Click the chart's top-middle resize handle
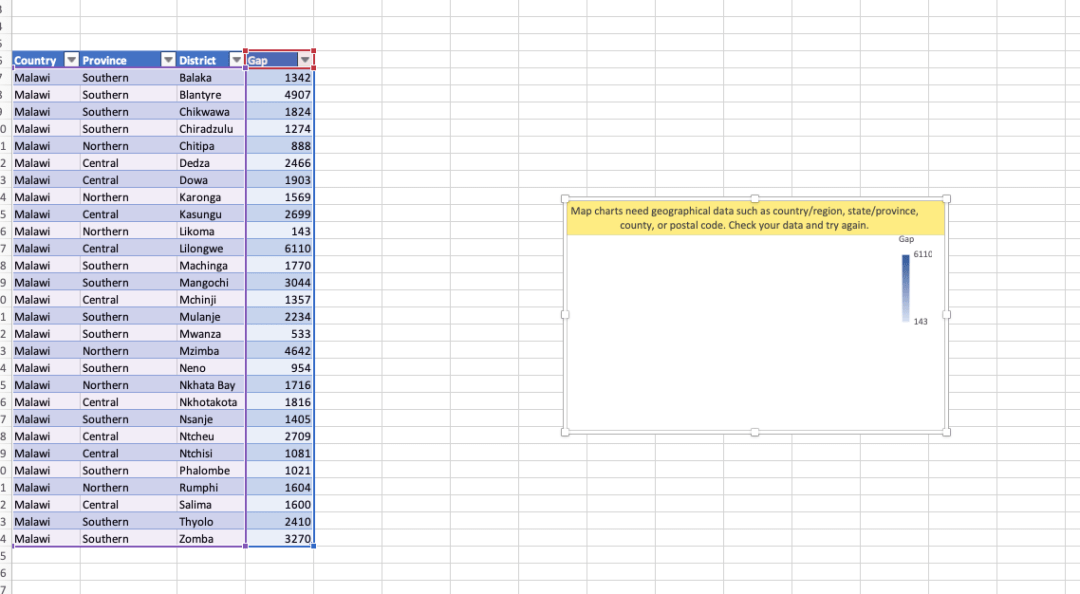This screenshot has height=594, width=1080. pyautogui.click(x=755, y=199)
